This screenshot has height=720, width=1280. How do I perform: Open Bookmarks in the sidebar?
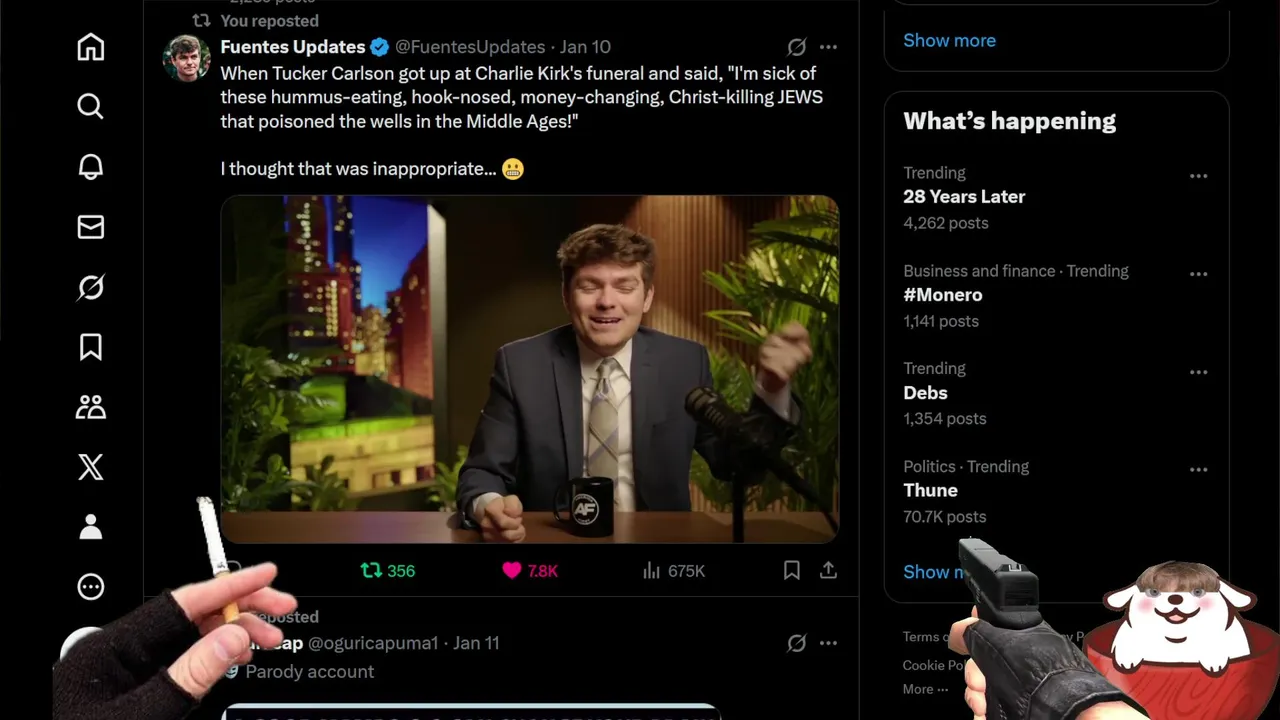click(x=91, y=347)
